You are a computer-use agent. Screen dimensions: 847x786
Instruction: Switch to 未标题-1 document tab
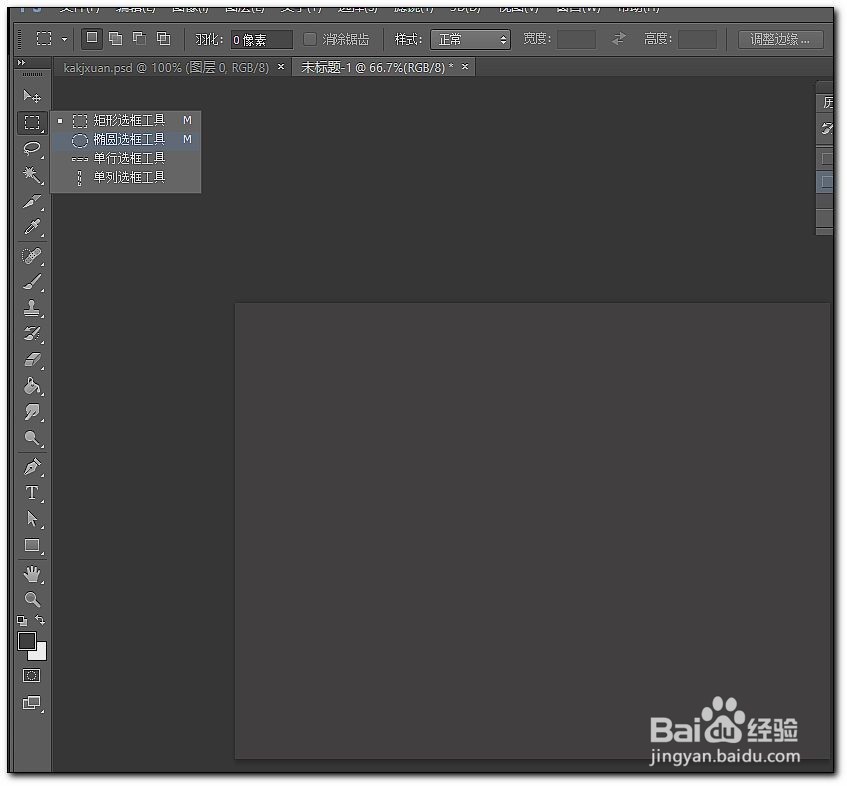tap(377, 68)
